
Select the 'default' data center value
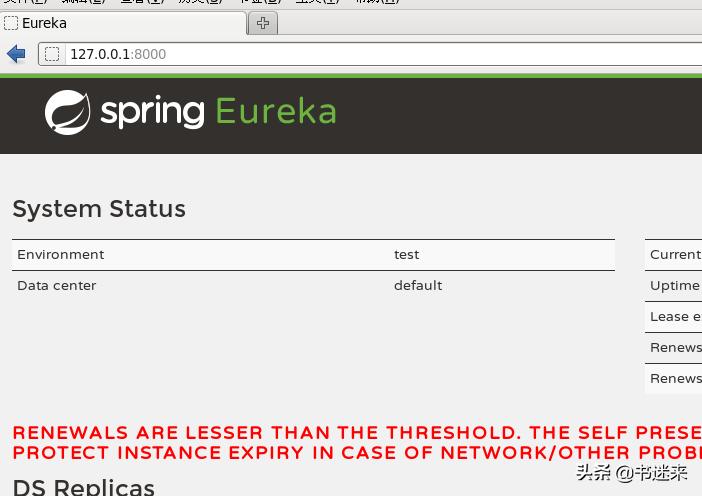coord(418,286)
